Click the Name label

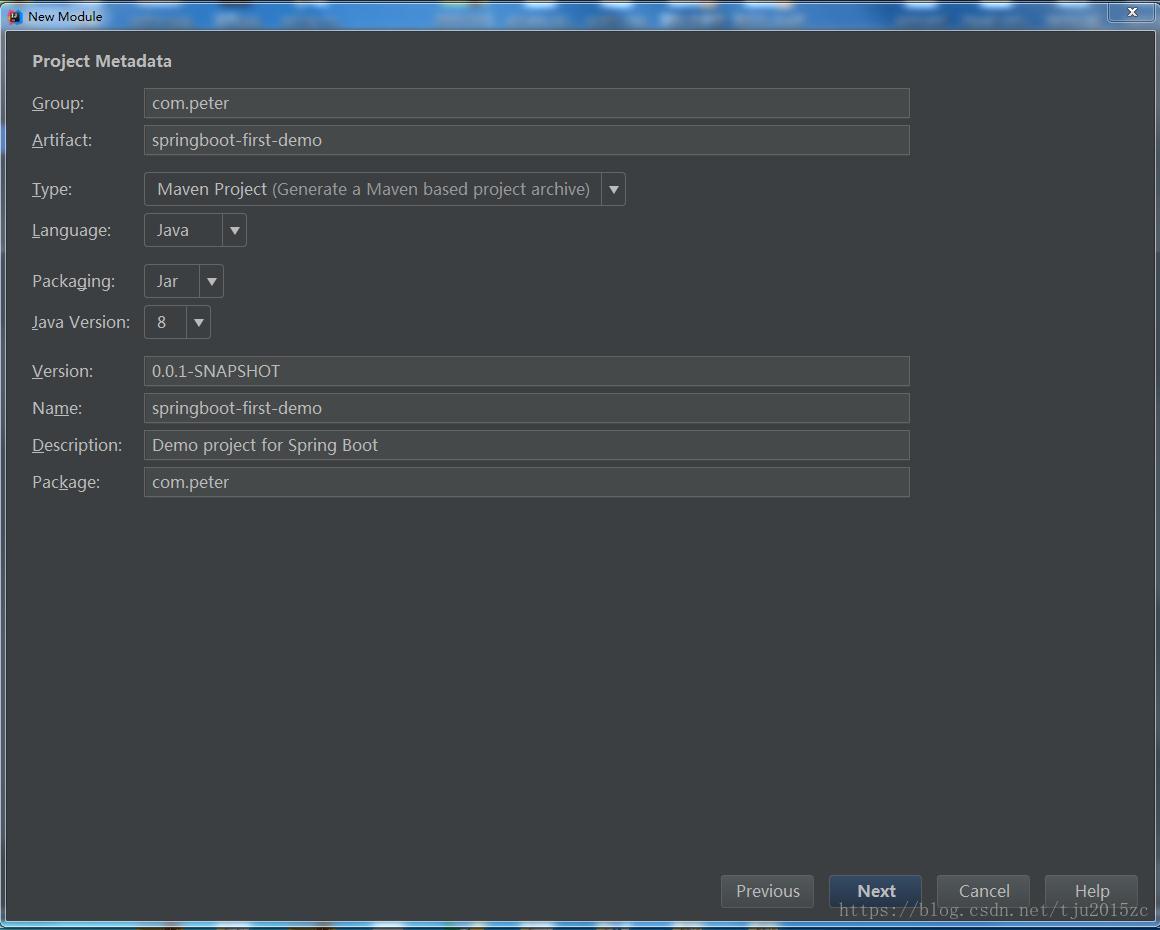(x=57, y=408)
